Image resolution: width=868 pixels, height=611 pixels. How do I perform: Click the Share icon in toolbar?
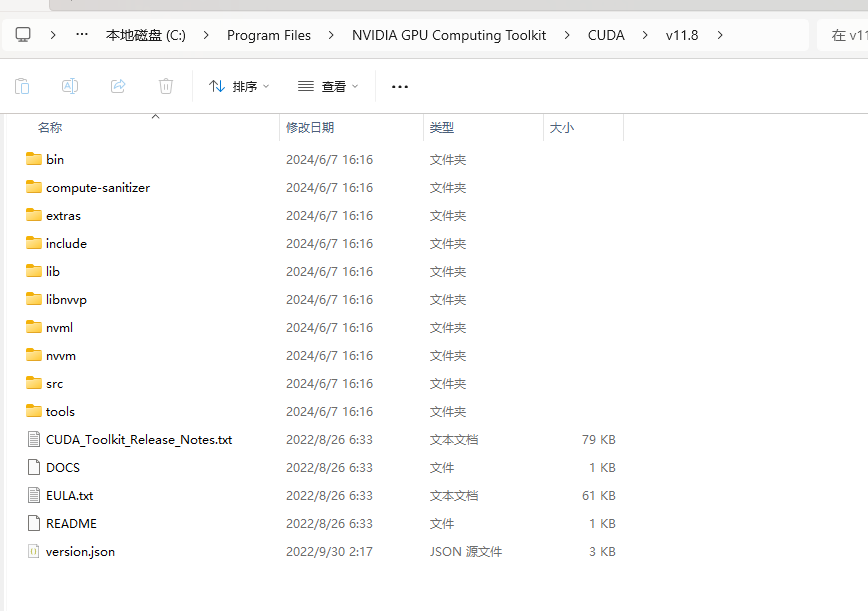coord(118,86)
